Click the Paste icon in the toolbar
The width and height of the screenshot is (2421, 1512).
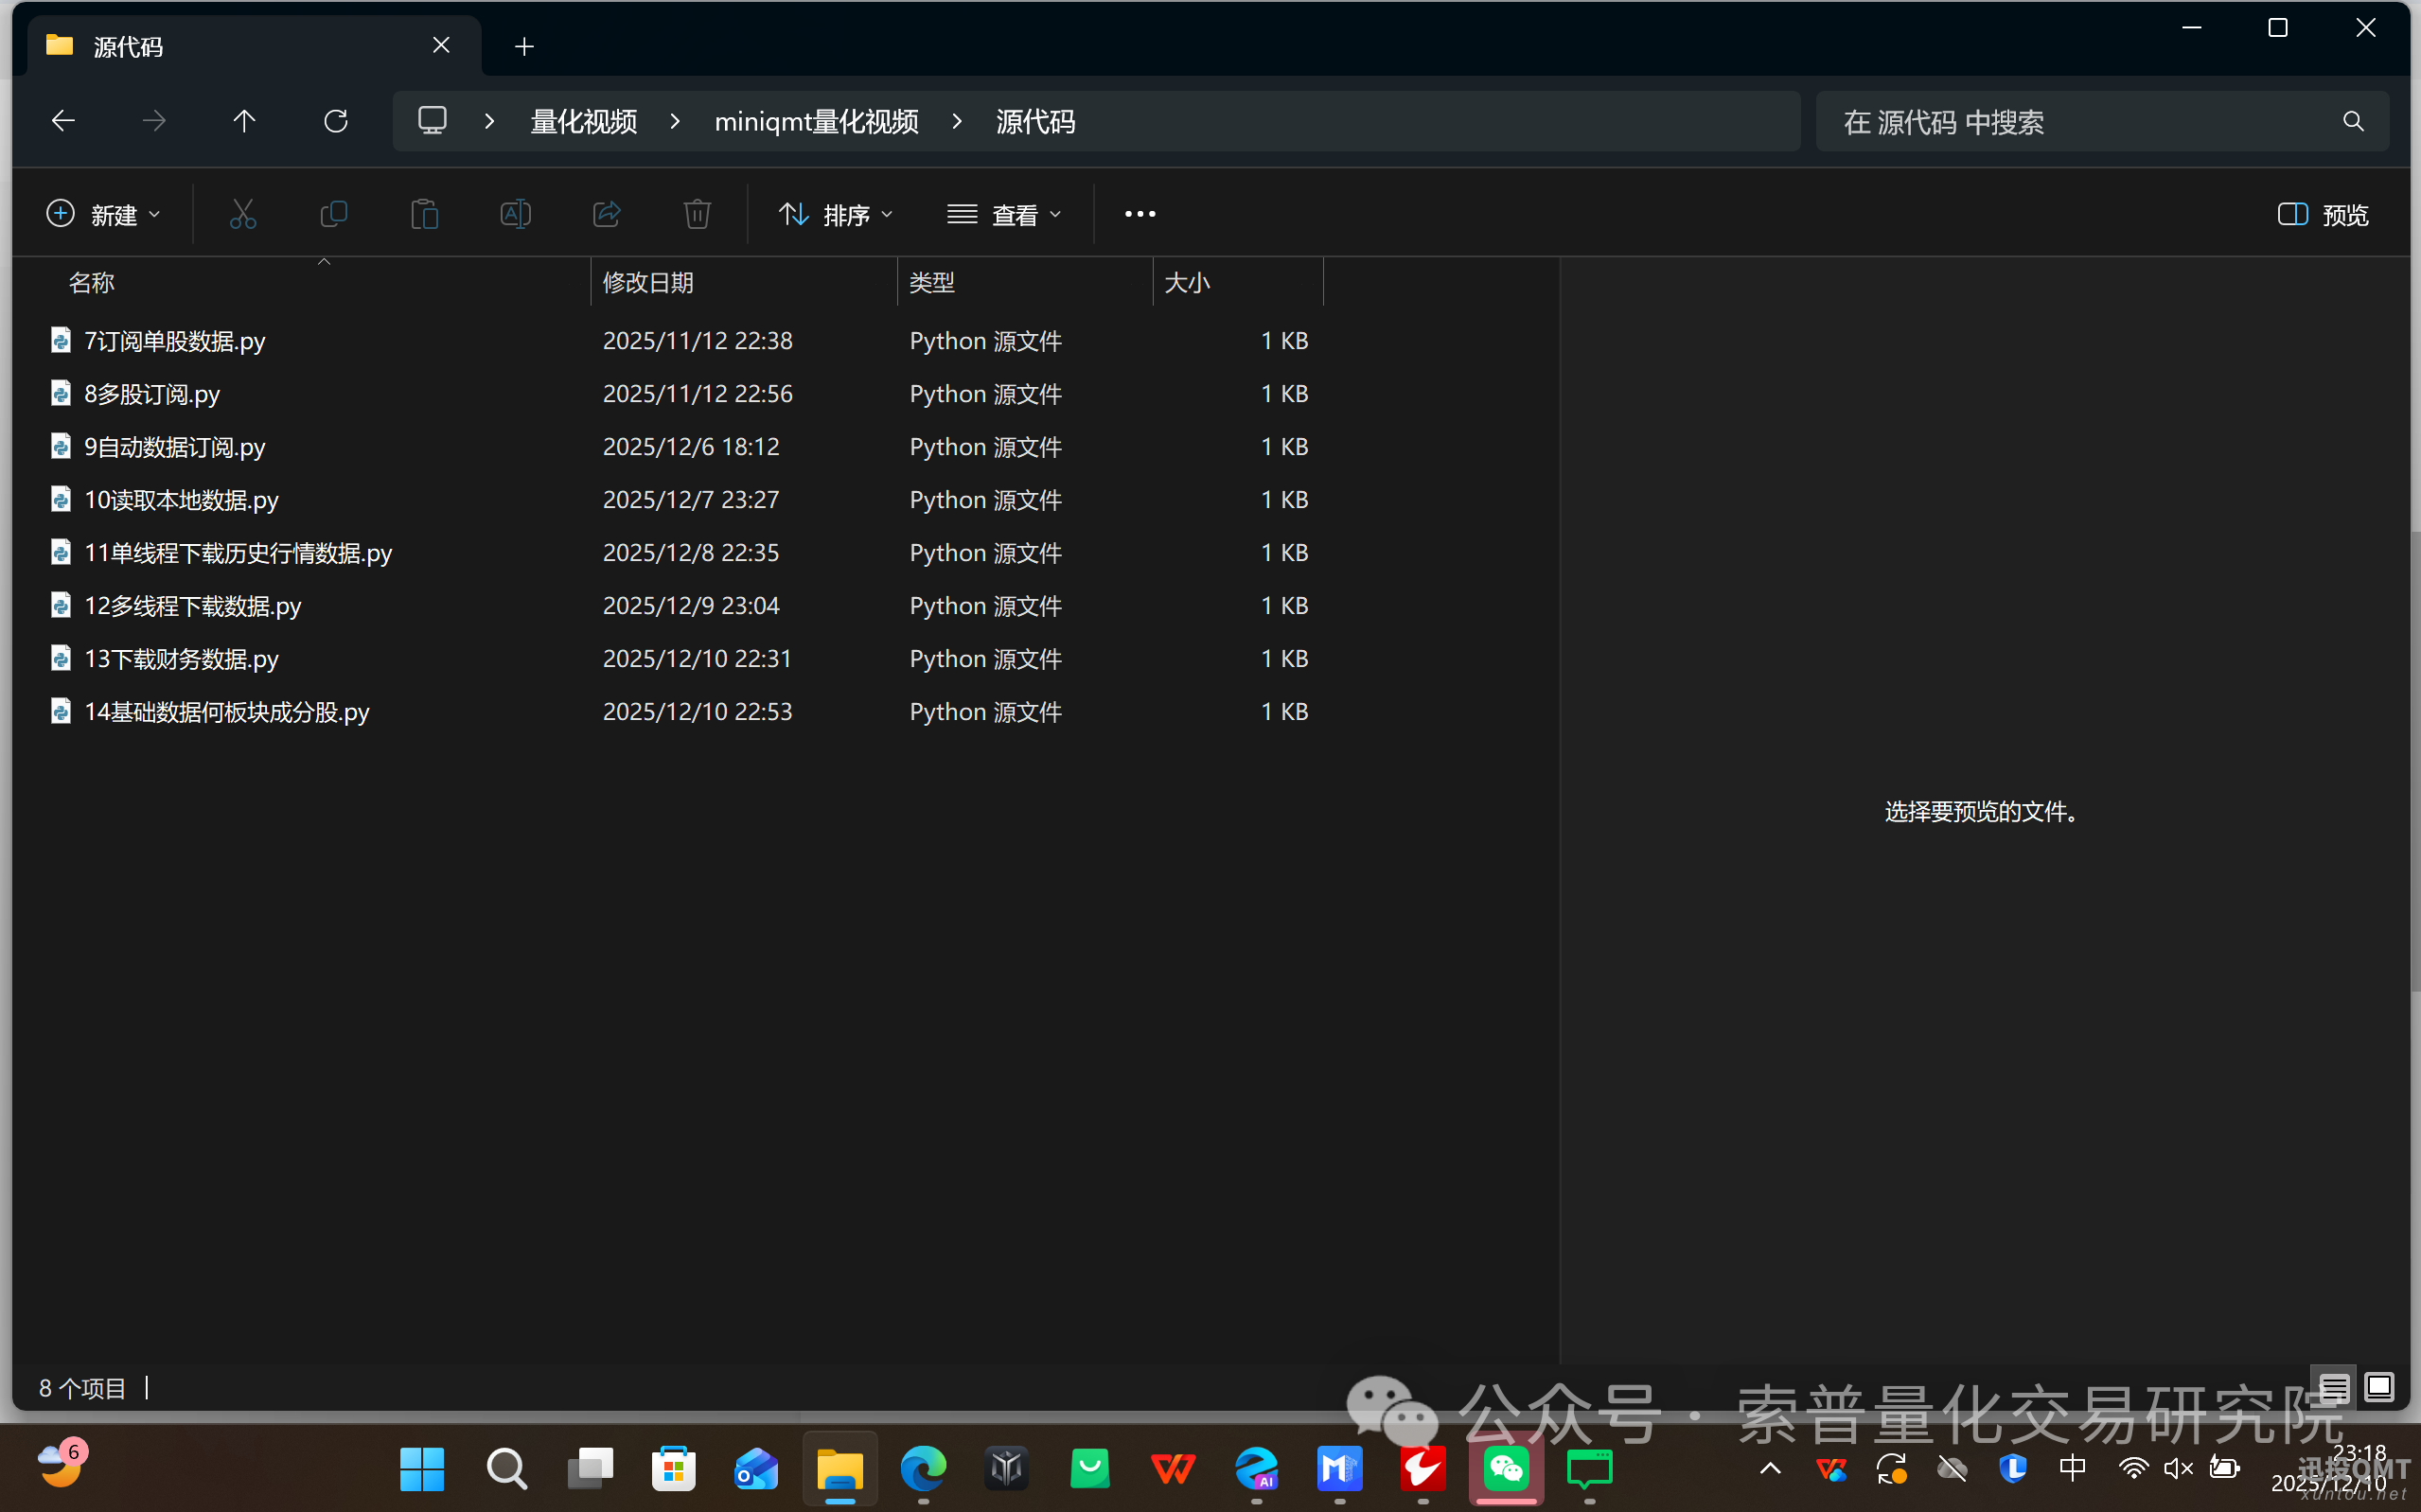[x=425, y=213]
